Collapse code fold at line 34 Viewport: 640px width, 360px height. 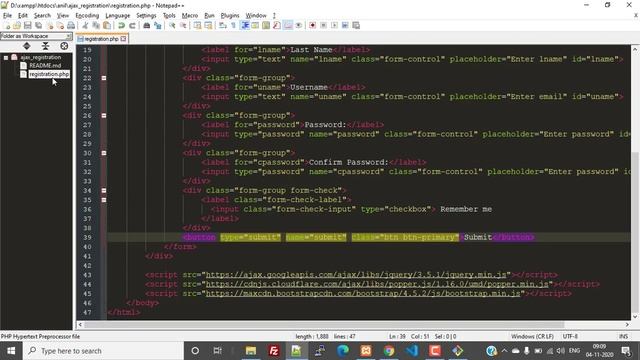[104, 191]
